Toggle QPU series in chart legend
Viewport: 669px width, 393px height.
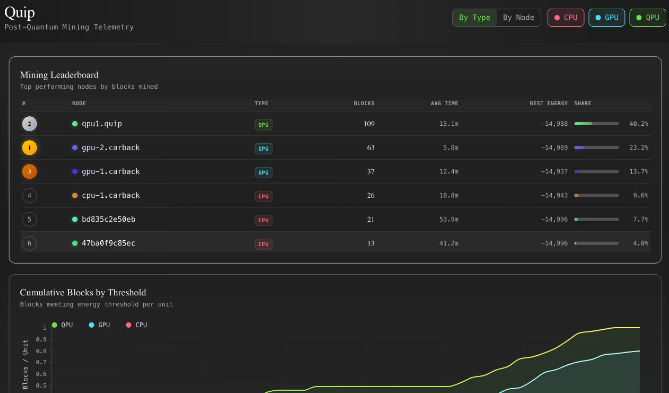pos(62,325)
